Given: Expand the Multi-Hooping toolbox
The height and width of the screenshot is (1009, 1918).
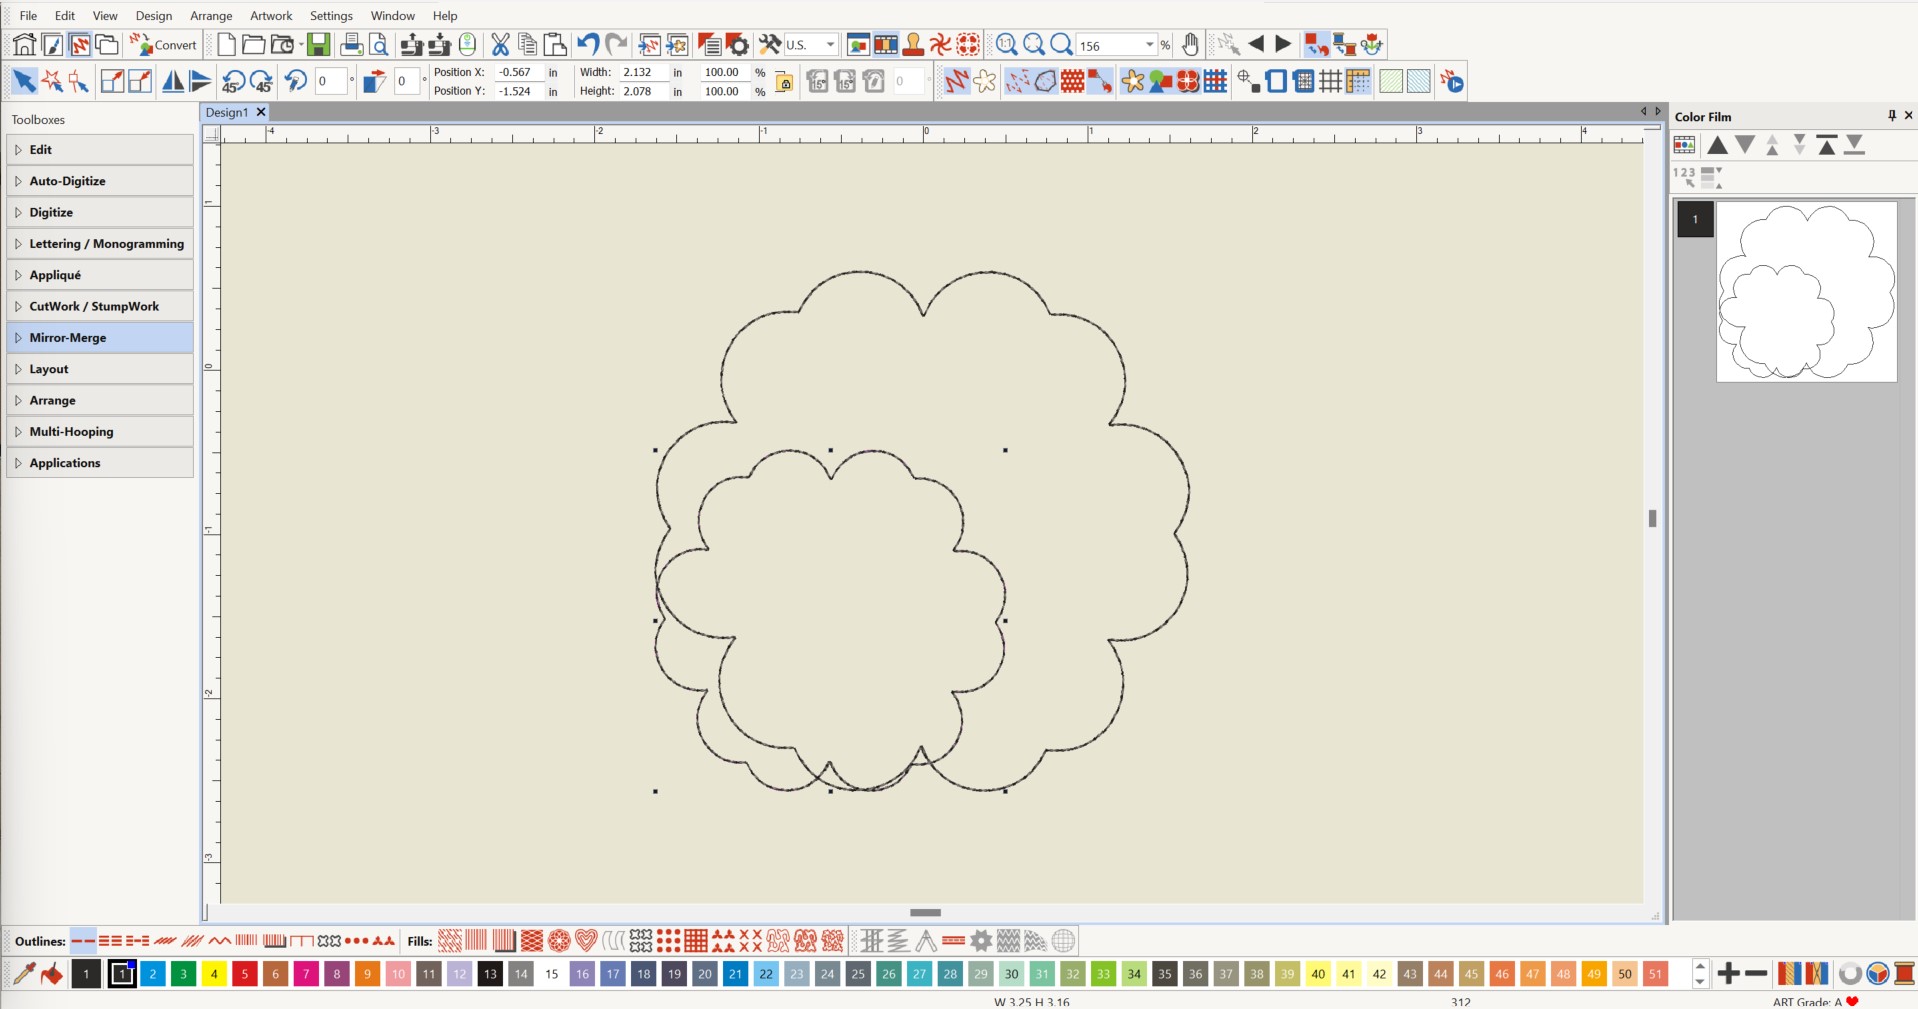Looking at the screenshot, I should click(x=100, y=432).
